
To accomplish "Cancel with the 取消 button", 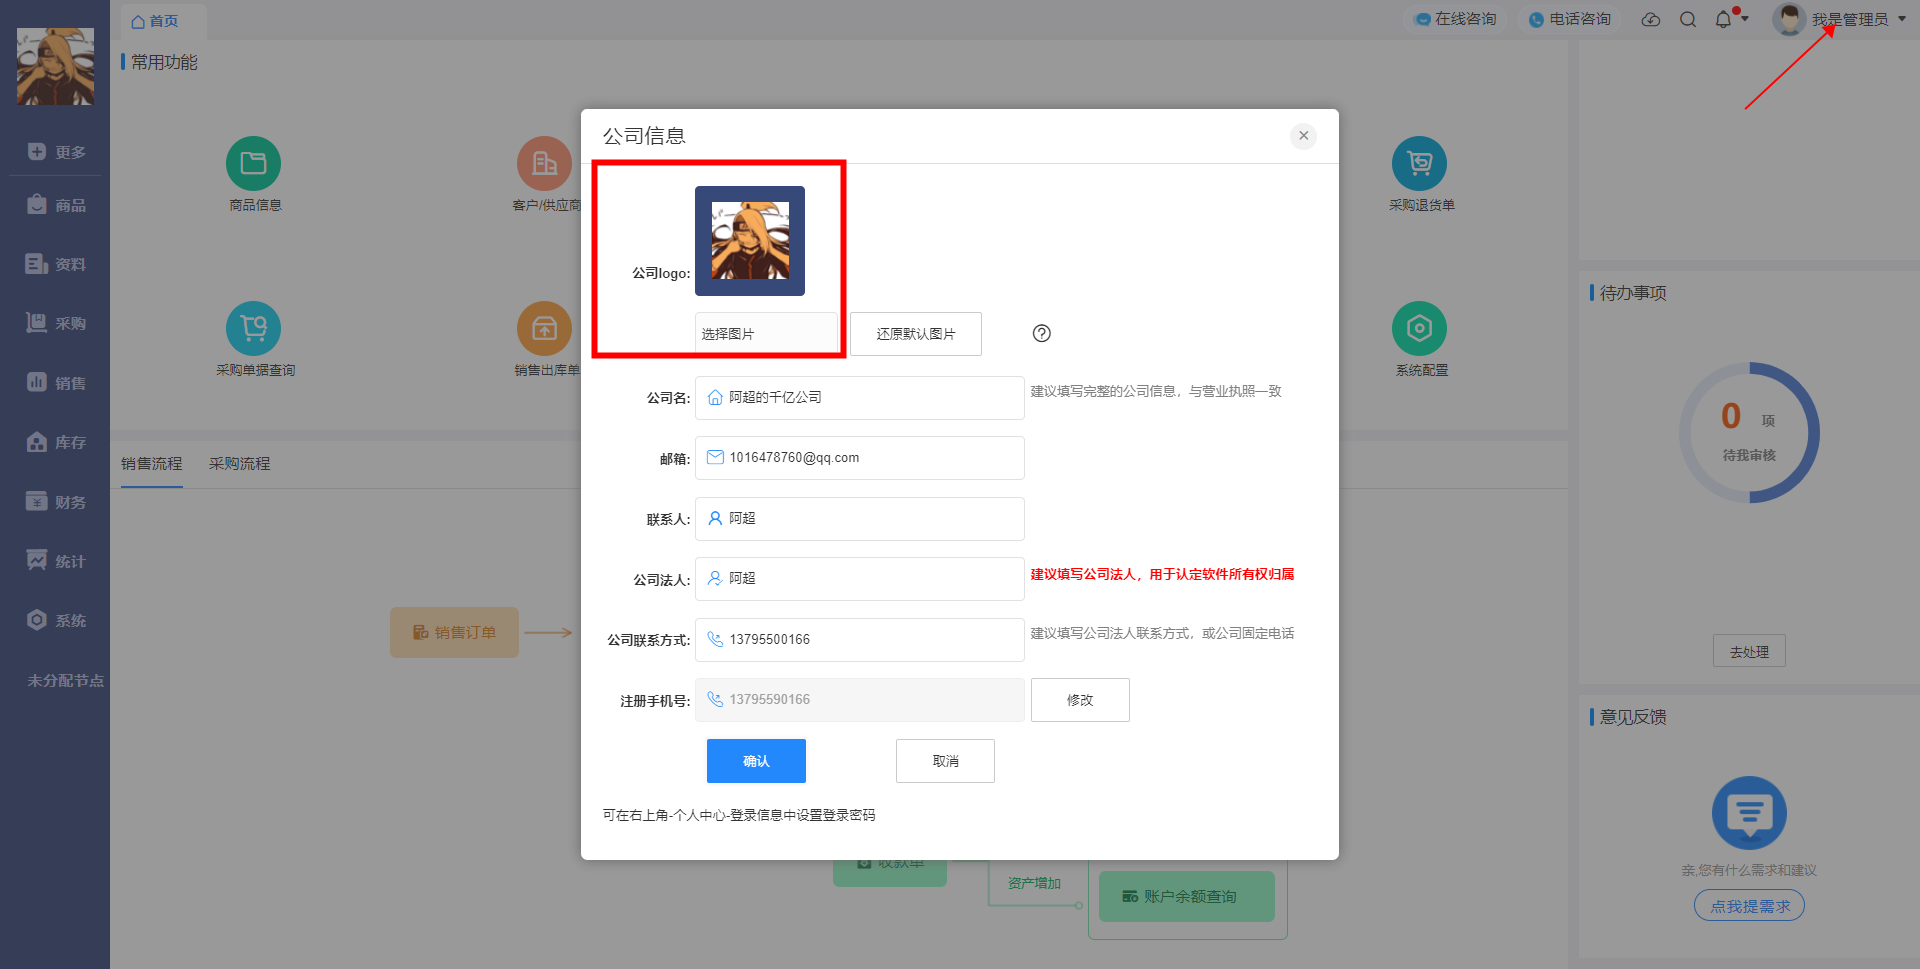I will coord(945,761).
